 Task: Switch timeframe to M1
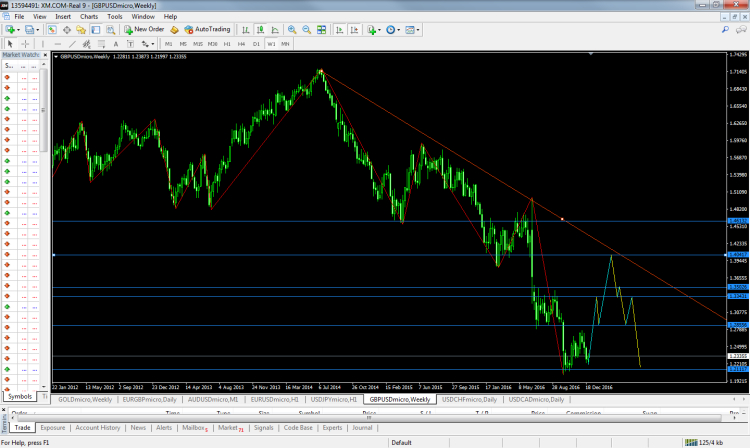coord(168,44)
